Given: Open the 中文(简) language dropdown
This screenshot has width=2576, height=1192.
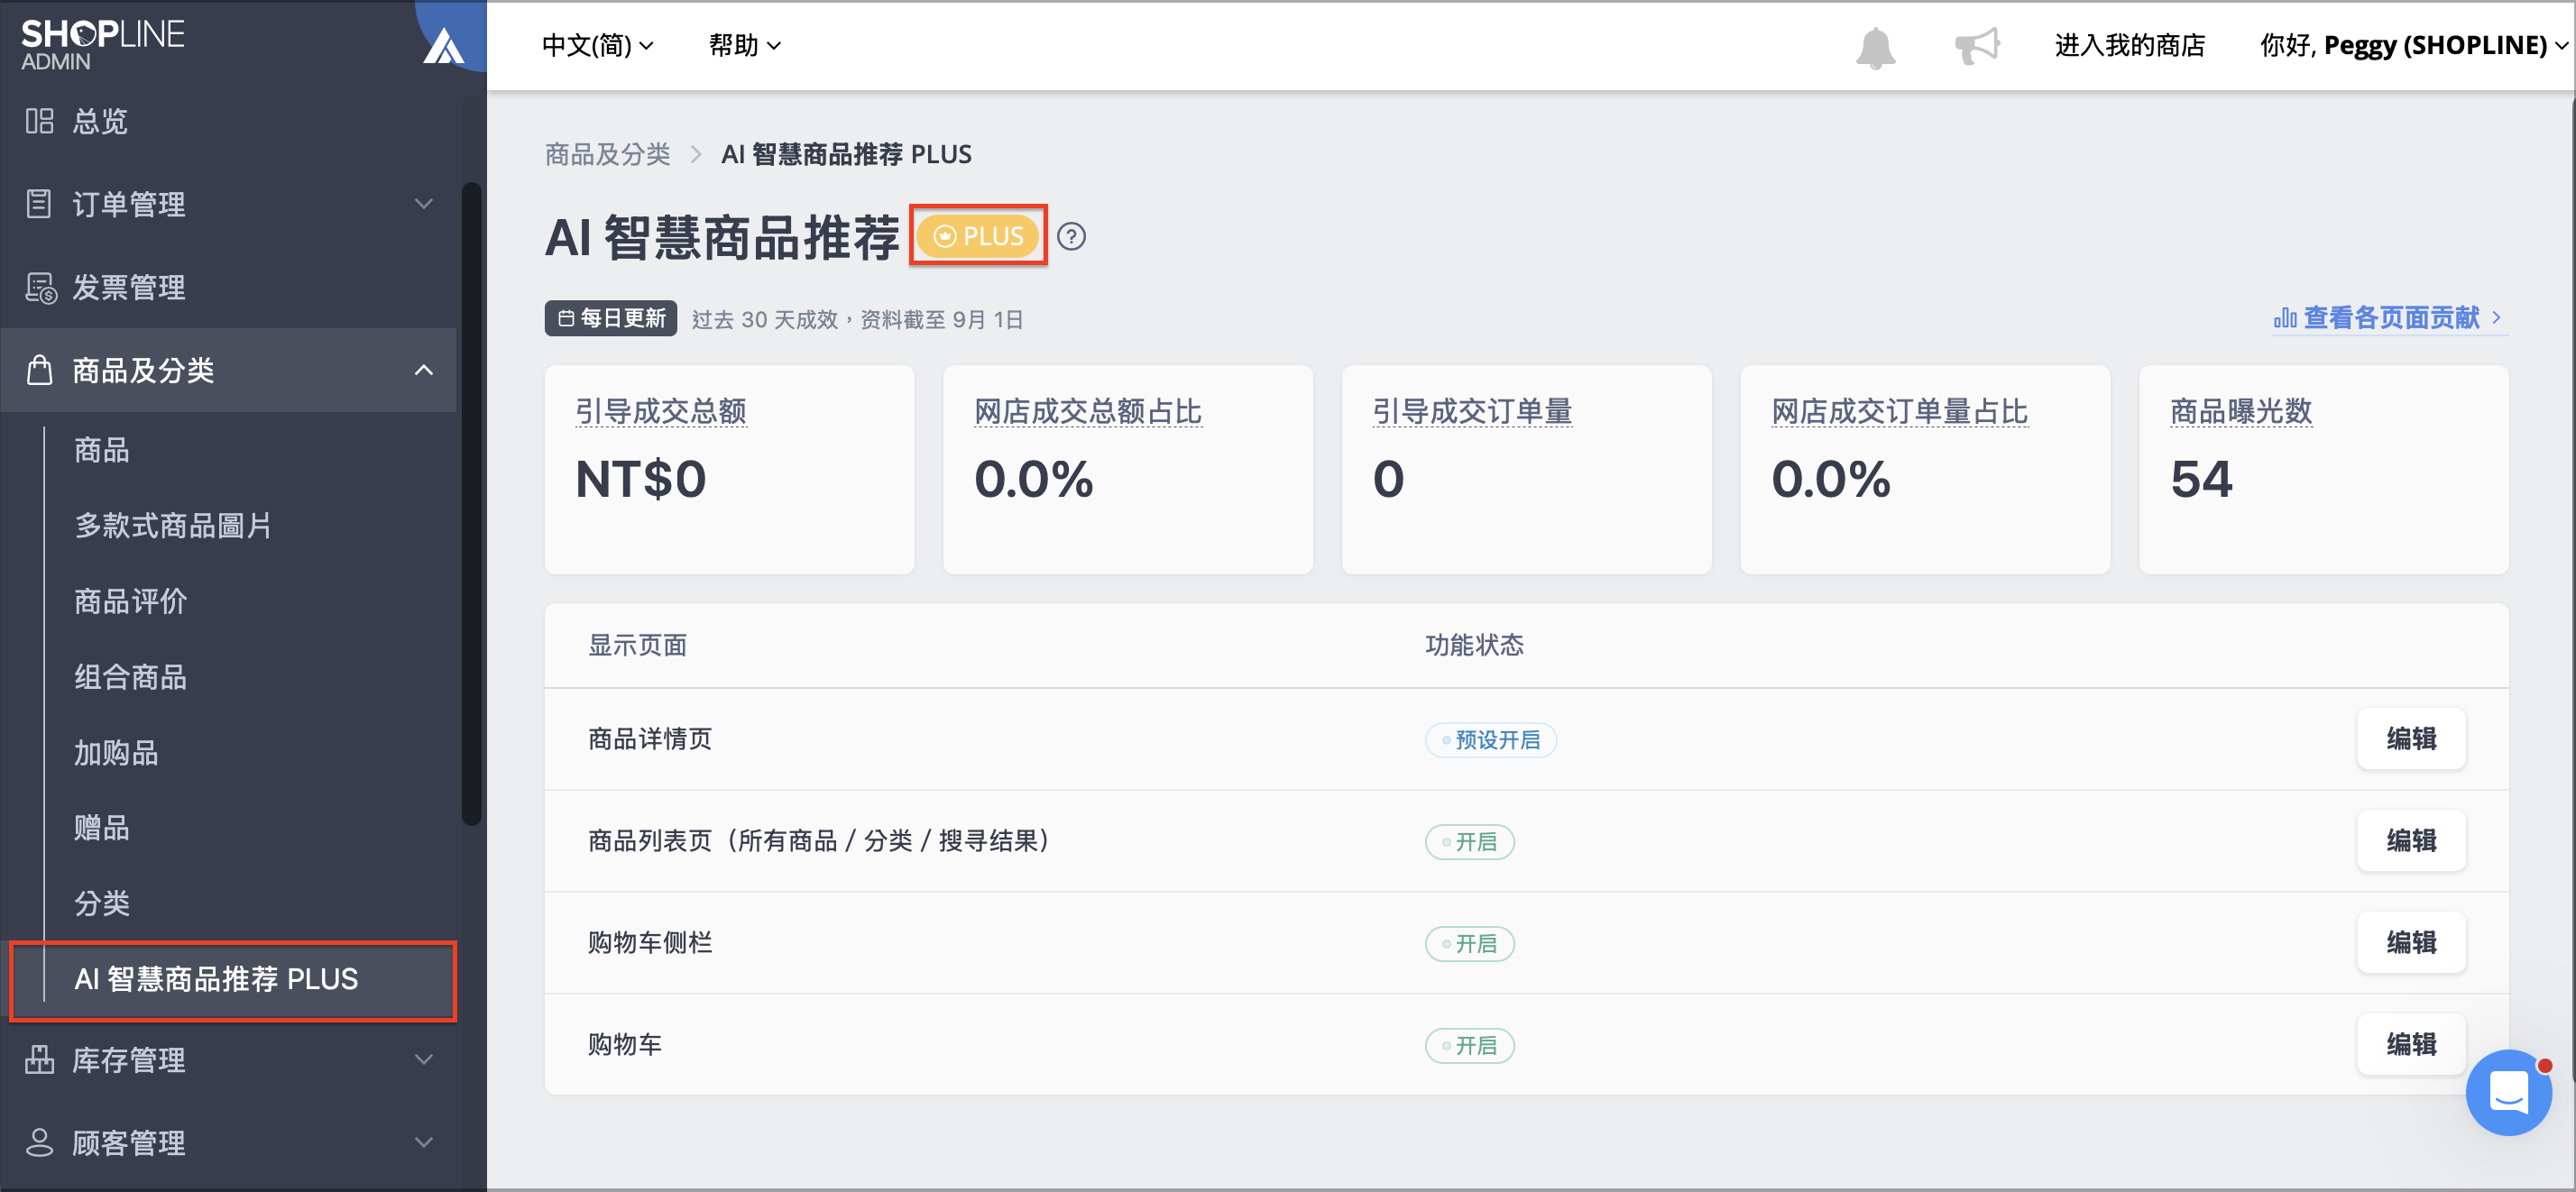Looking at the screenshot, I should click(x=597, y=45).
